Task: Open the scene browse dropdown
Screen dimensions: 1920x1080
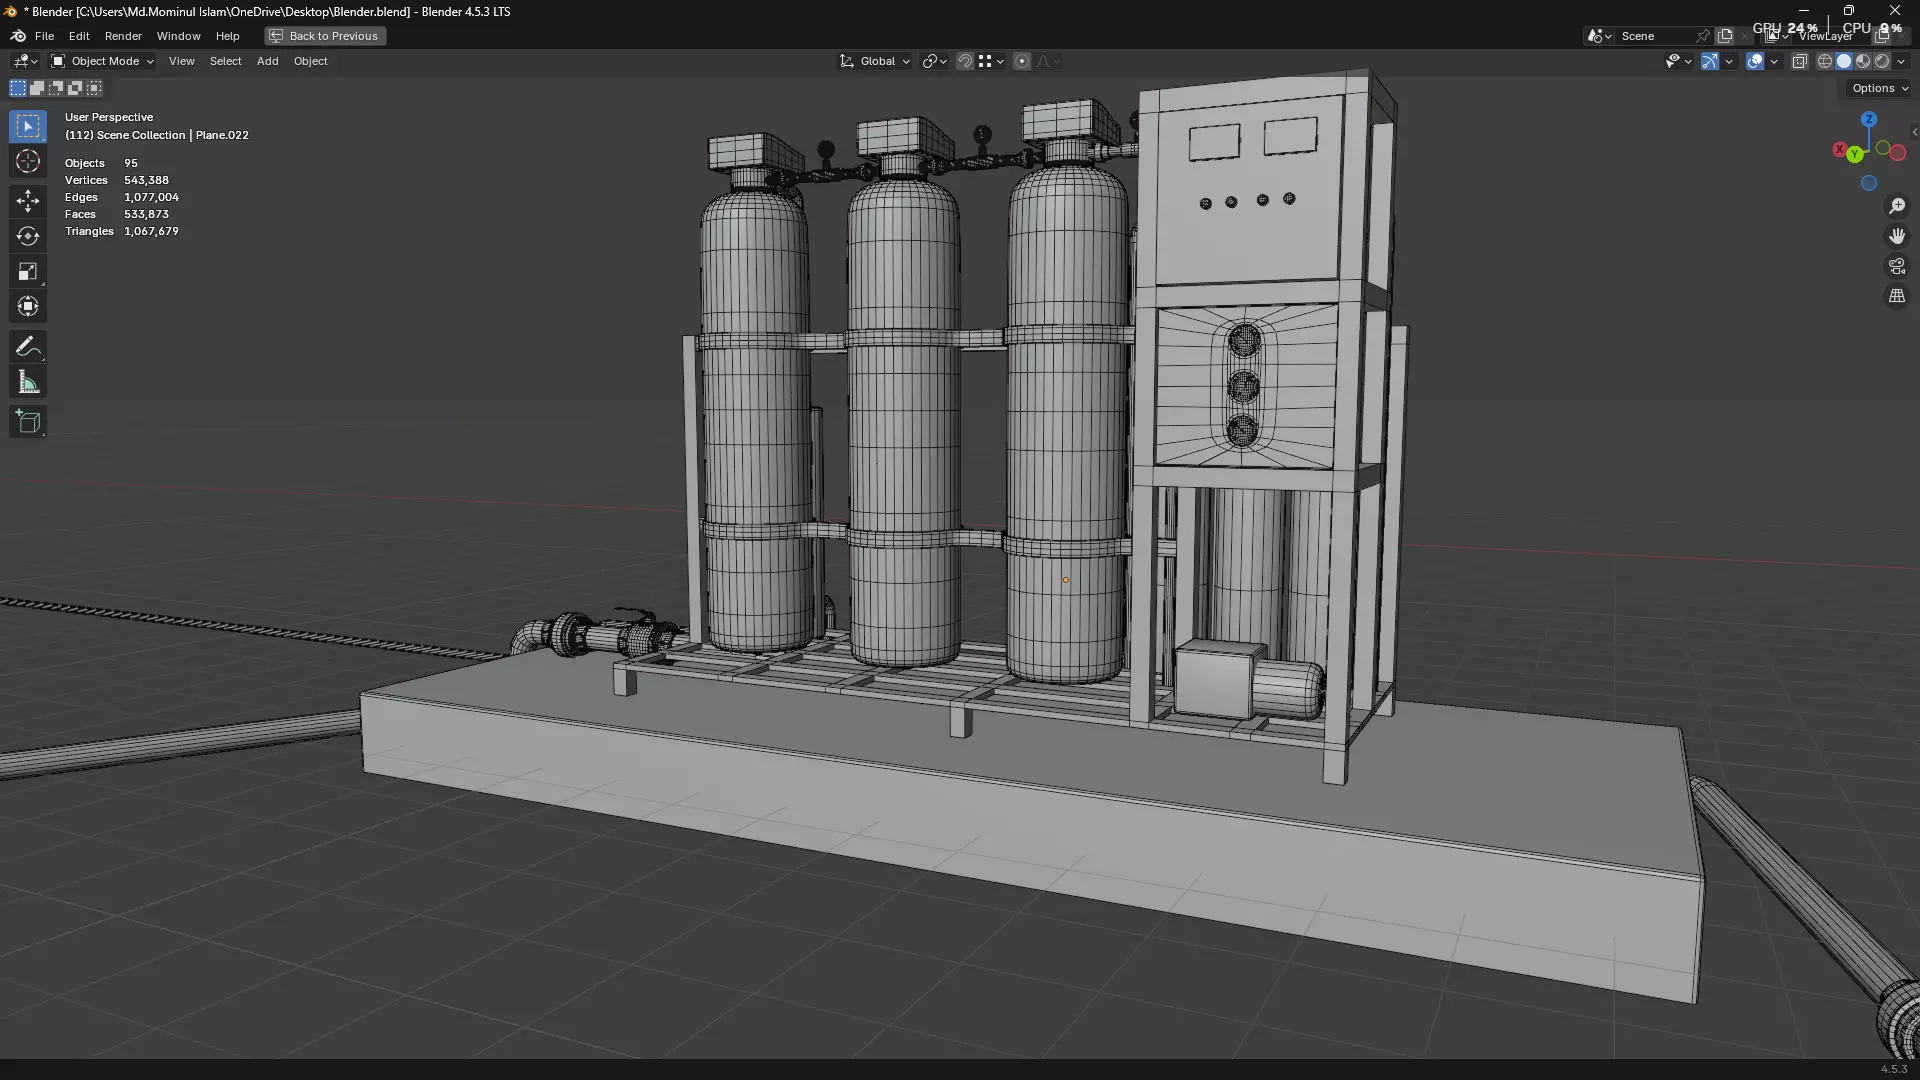Action: click(1599, 36)
